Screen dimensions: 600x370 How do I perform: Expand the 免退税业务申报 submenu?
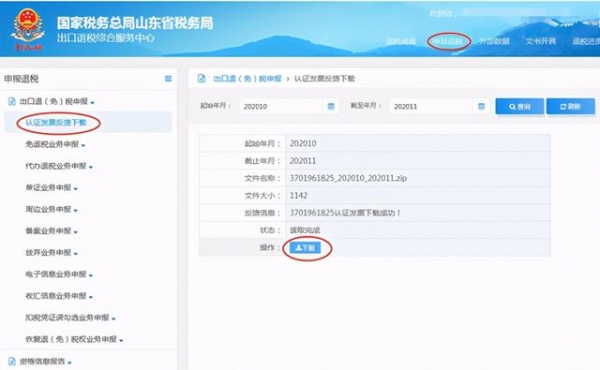tap(55, 144)
